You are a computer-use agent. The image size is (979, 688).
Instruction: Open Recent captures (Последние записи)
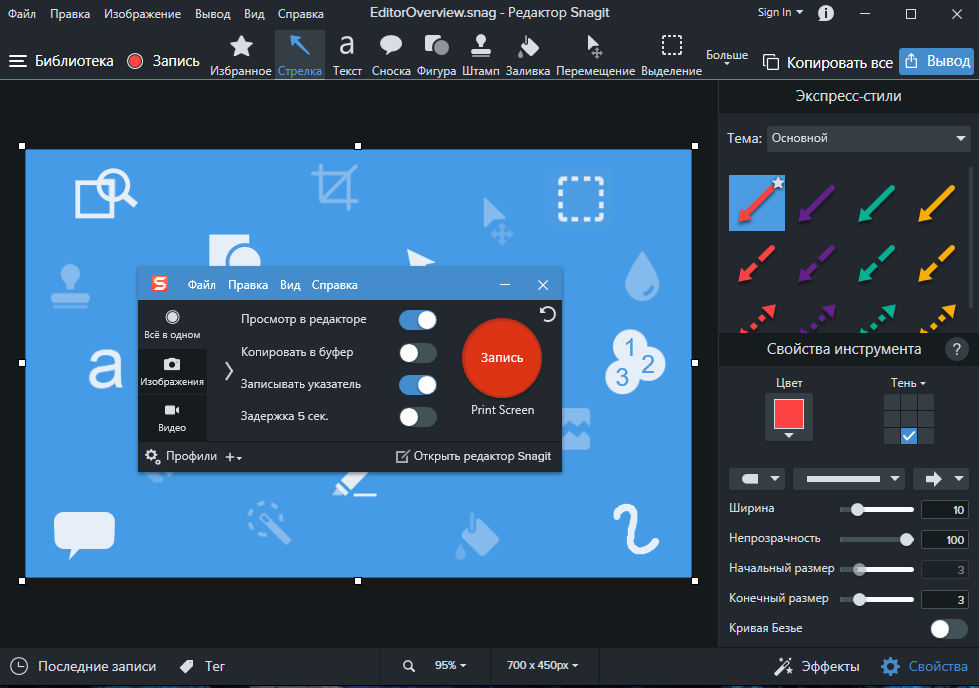84,666
